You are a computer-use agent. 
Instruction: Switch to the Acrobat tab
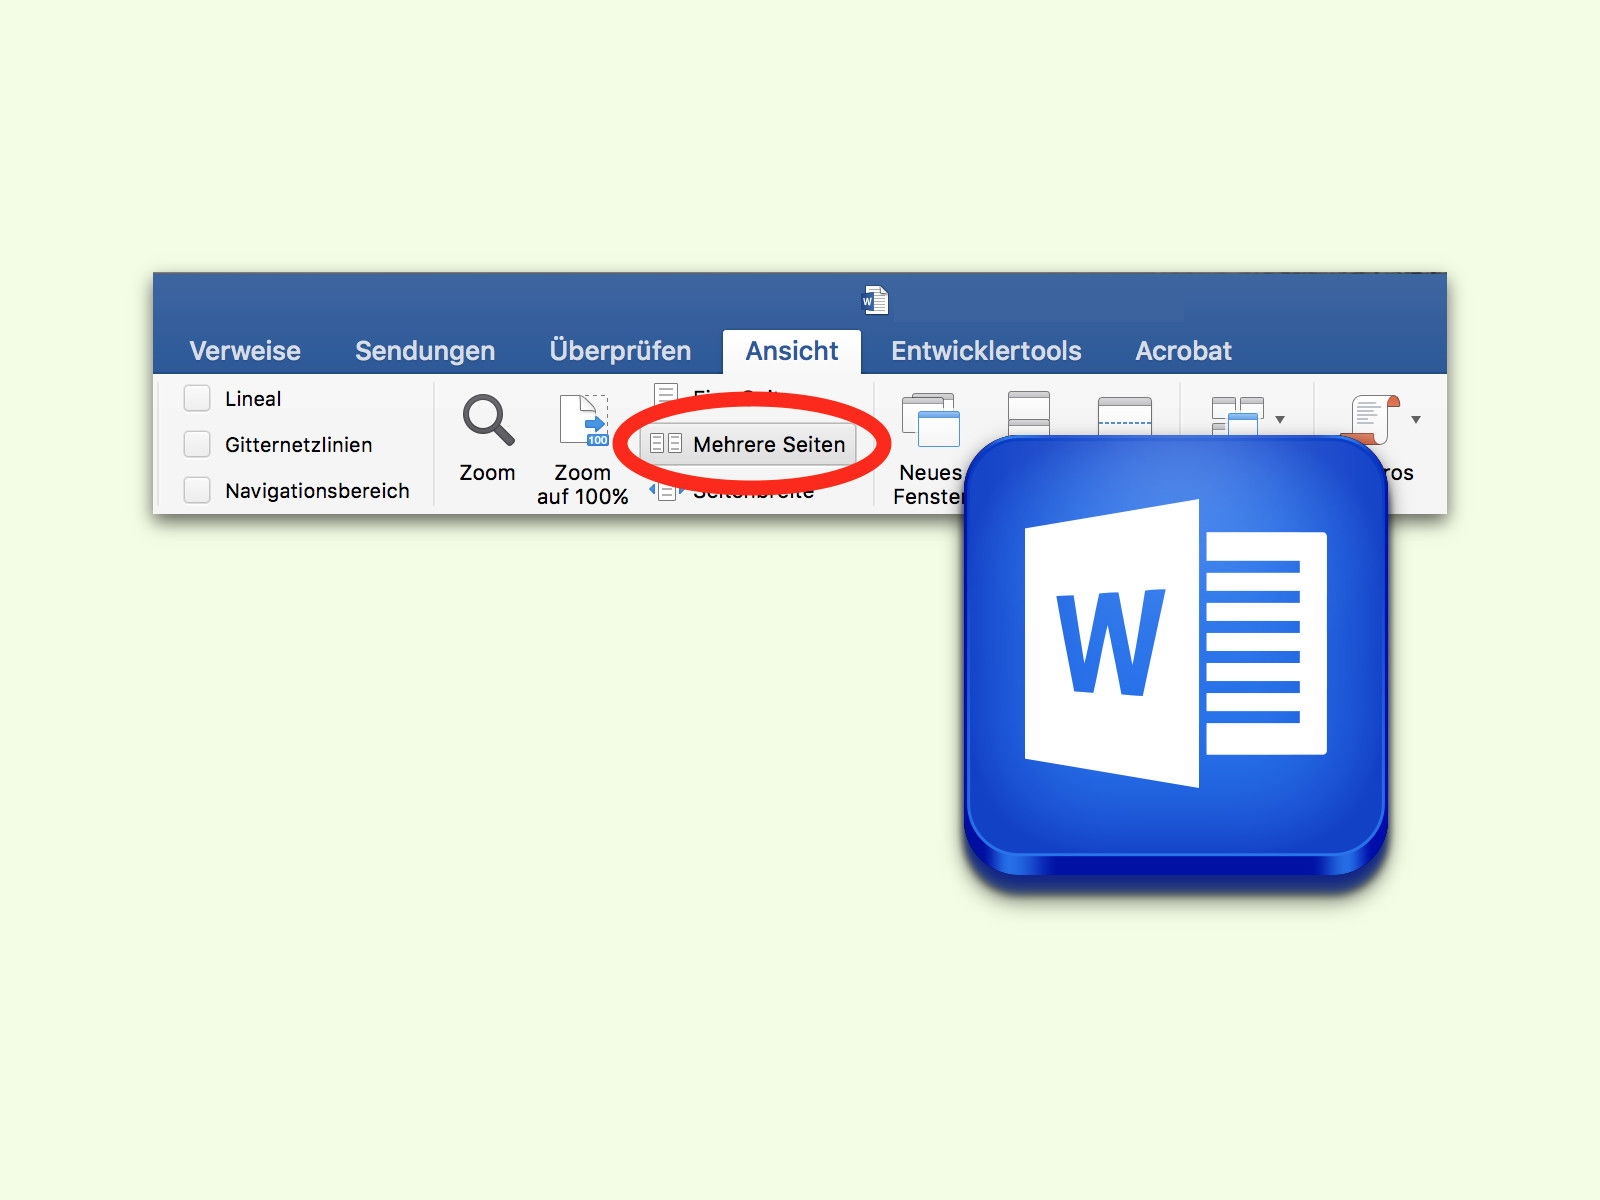(1183, 351)
